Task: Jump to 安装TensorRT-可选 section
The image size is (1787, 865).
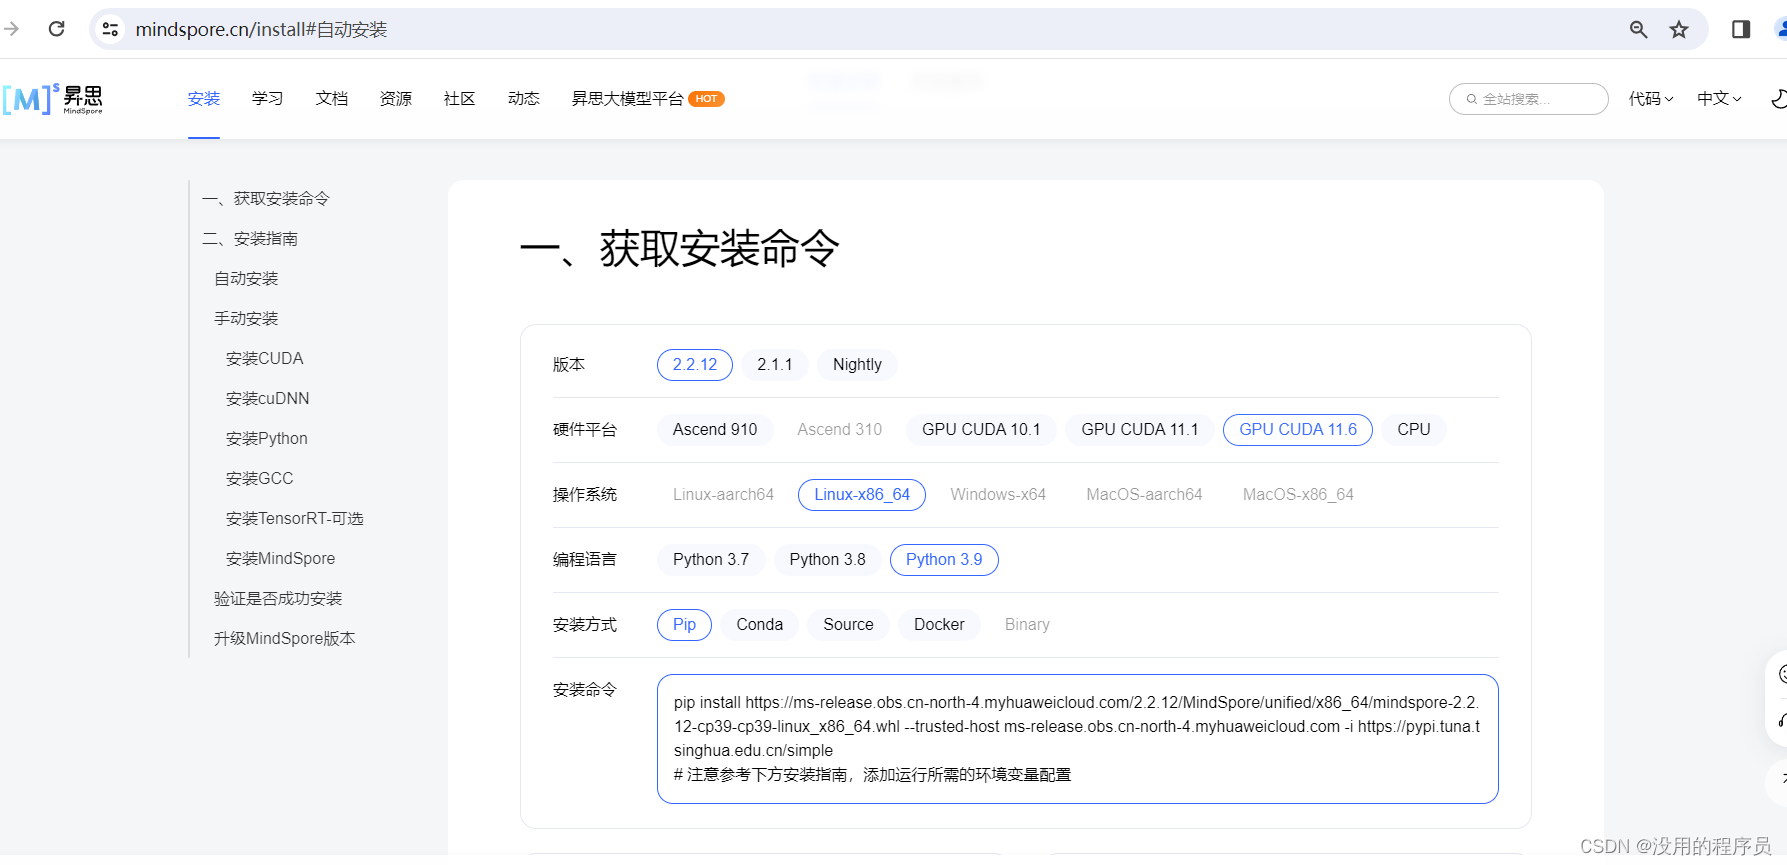Action: [295, 519]
